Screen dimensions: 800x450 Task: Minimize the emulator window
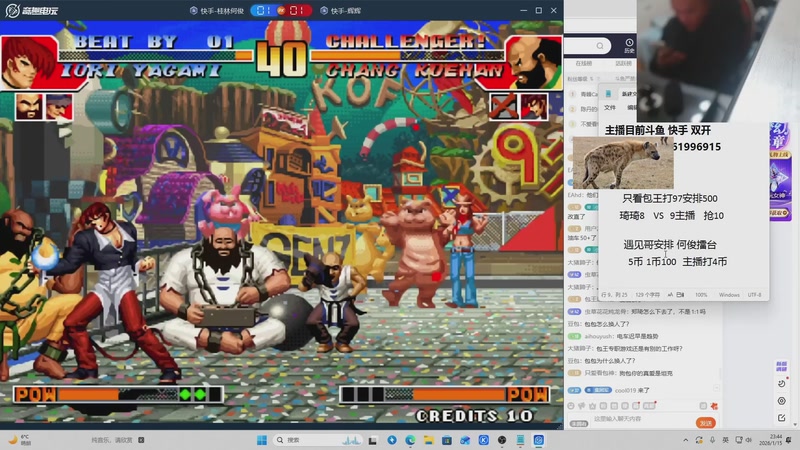(x=523, y=10)
